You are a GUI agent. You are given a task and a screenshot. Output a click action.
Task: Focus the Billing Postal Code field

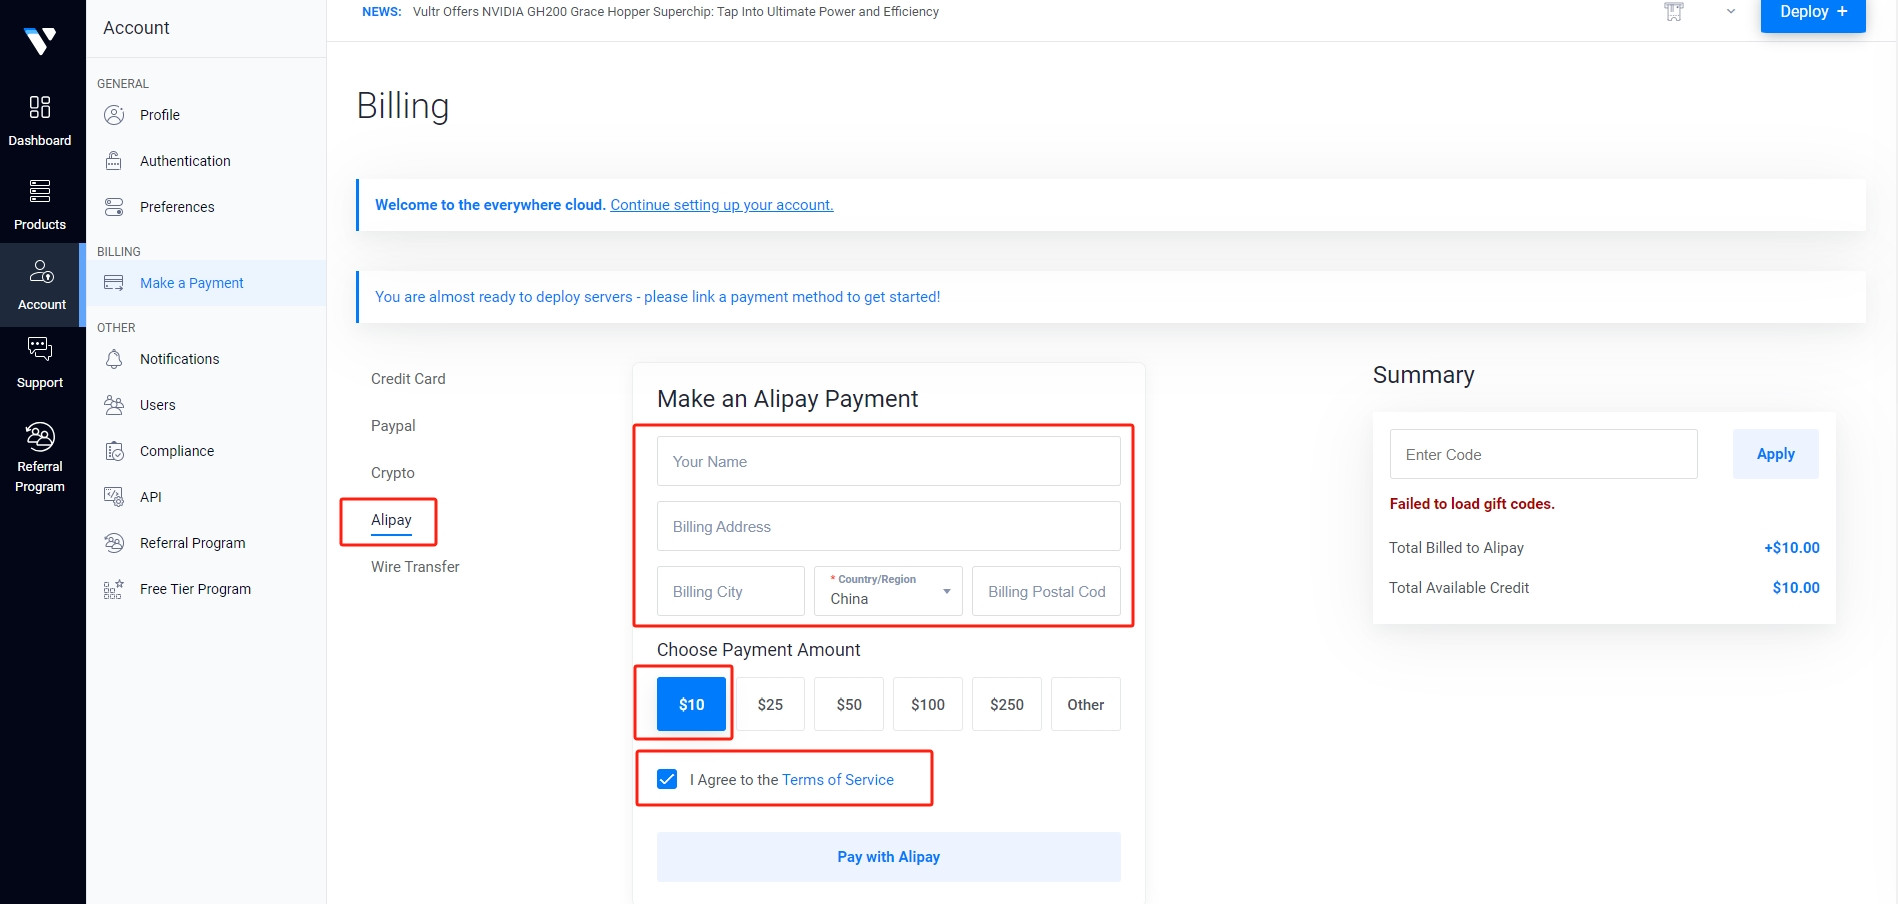pos(1047,591)
